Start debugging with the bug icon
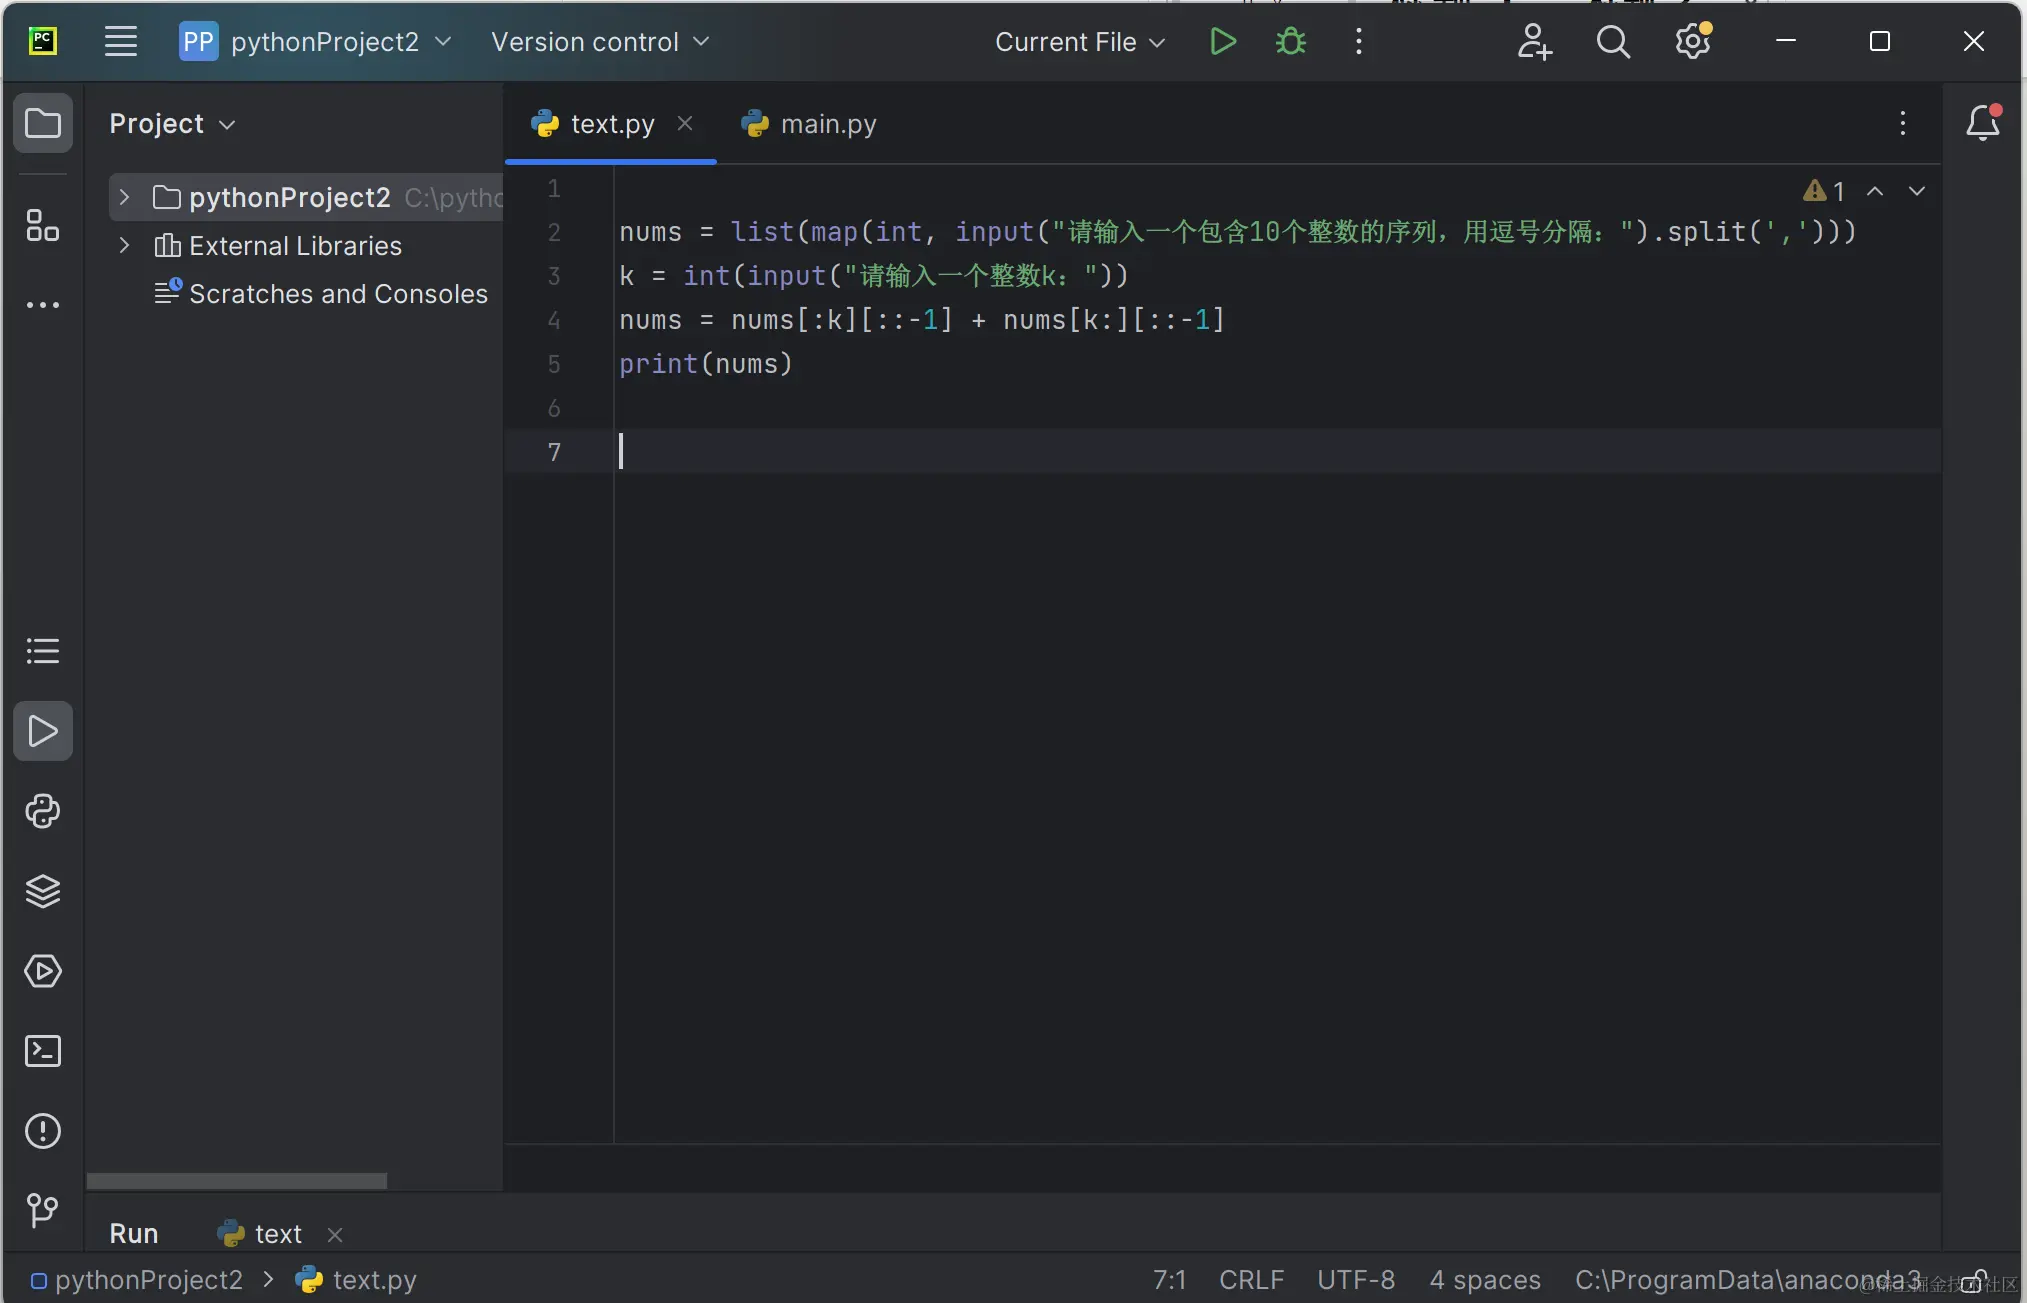 point(1291,42)
